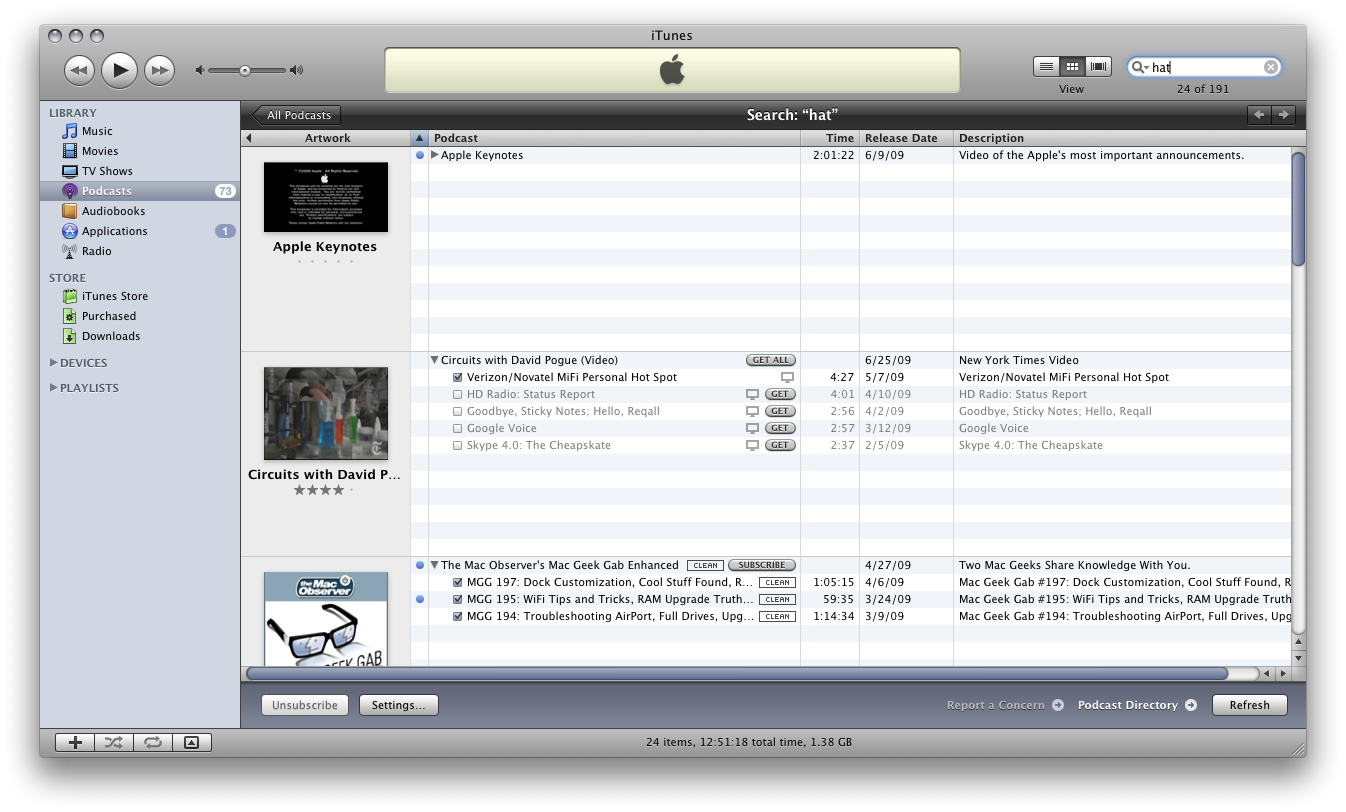Image resolution: width=1346 pixels, height=812 pixels.
Task: Switch to Cover Flow view
Action: tap(1099, 67)
